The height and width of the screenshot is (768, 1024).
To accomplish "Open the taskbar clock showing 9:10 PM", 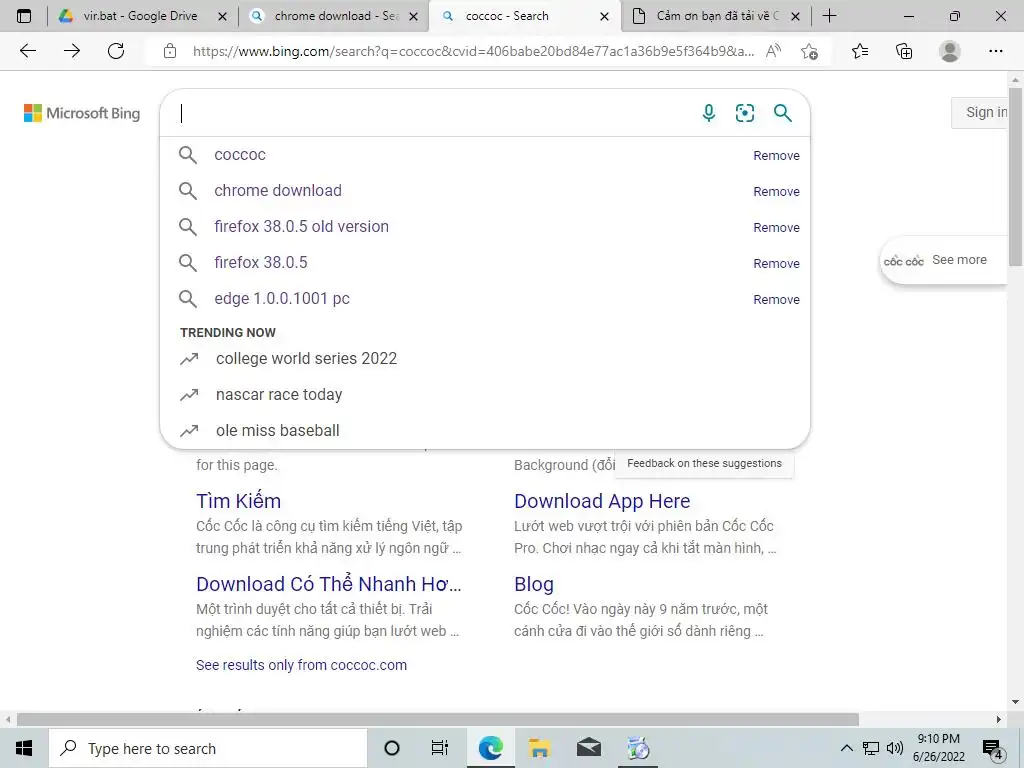I will pyautogui.click(x=938, y=748).
